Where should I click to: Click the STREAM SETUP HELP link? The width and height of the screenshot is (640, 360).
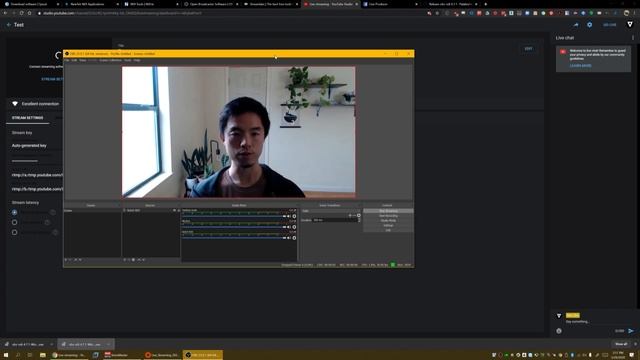click(x=52, y=79)
